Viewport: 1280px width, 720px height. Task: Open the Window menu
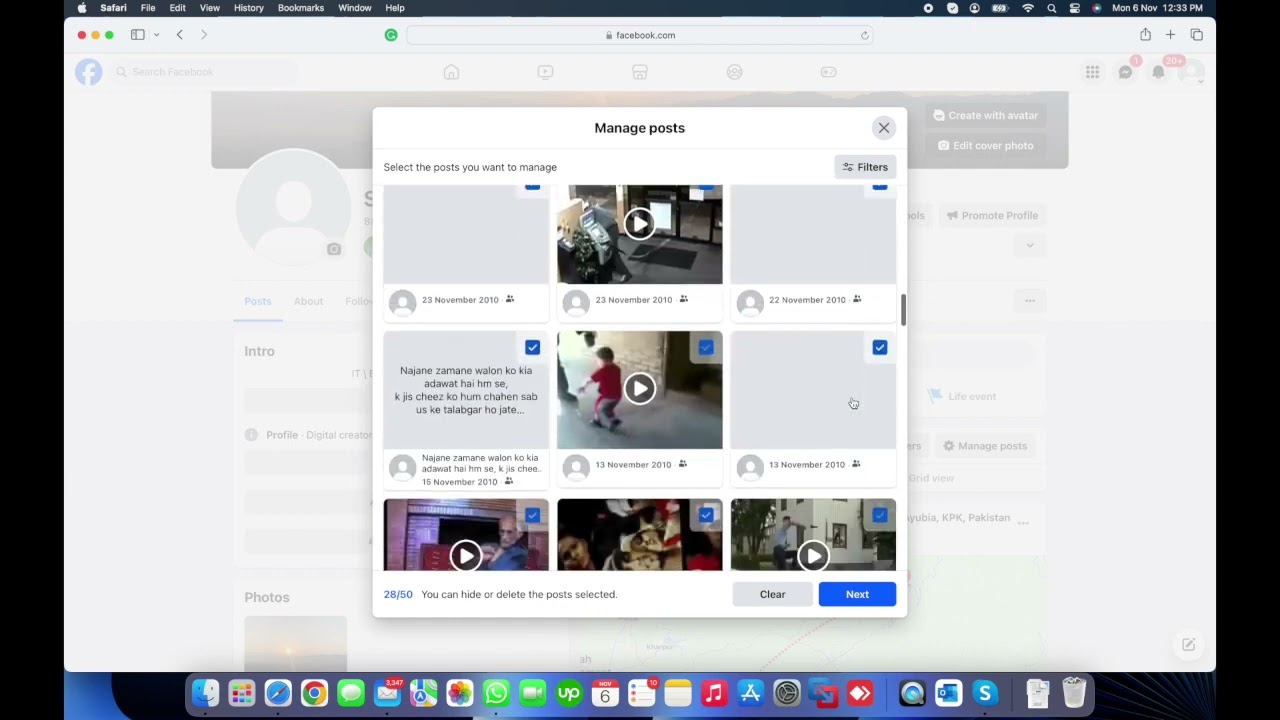point(355,8)
